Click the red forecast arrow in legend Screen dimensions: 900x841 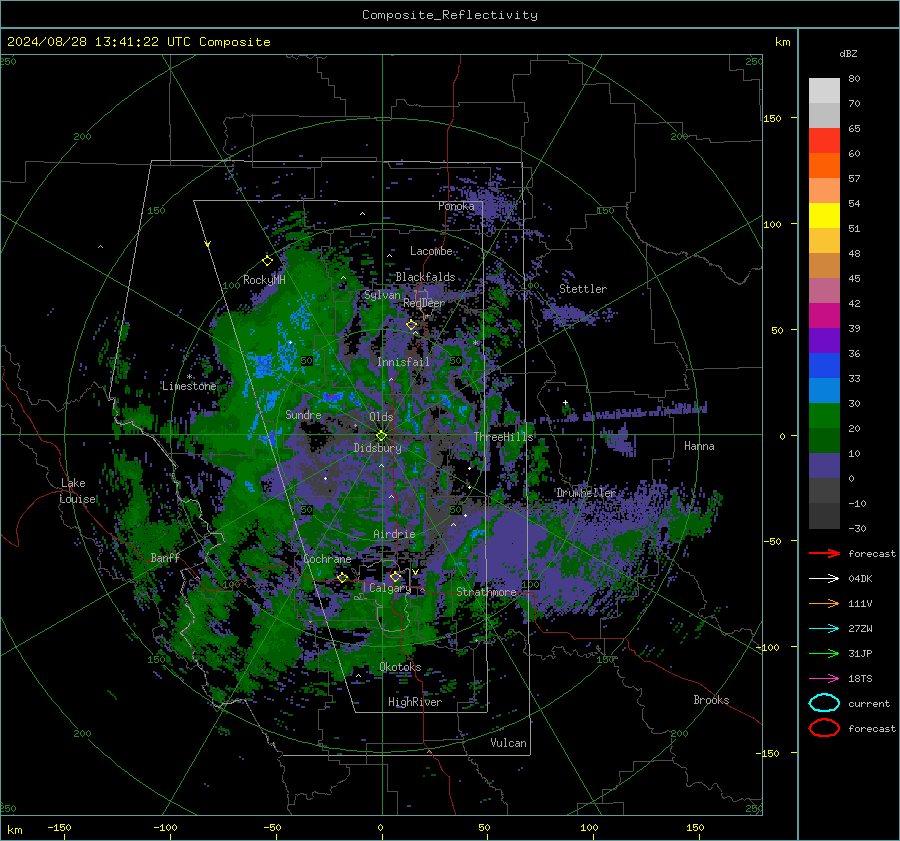pyautogui.click(x=824, y=553)
